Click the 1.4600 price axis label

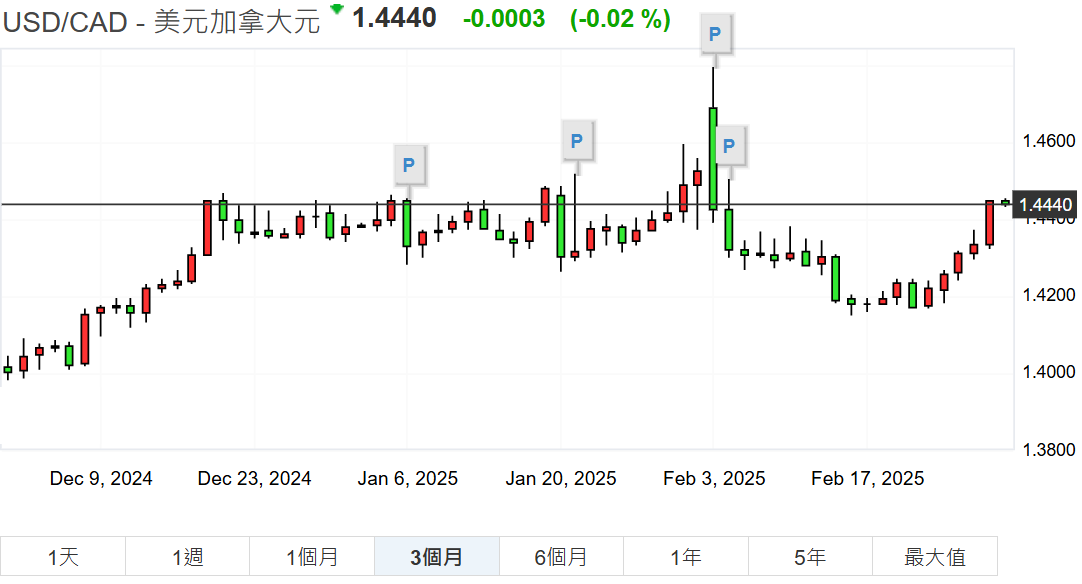click(1048, 141)
